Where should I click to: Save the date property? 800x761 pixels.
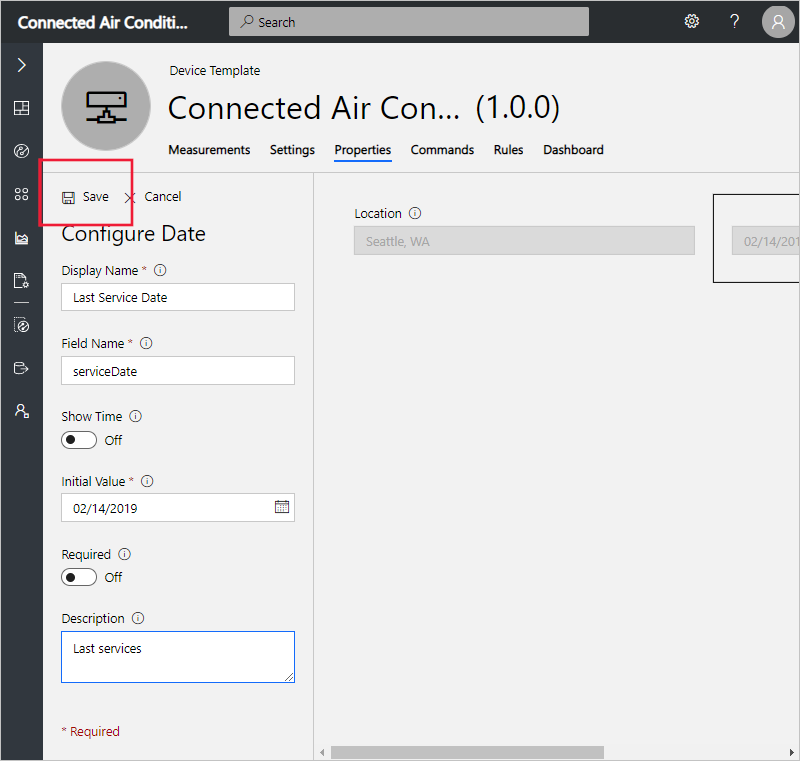pyautogui.click(x=86, y=197)
